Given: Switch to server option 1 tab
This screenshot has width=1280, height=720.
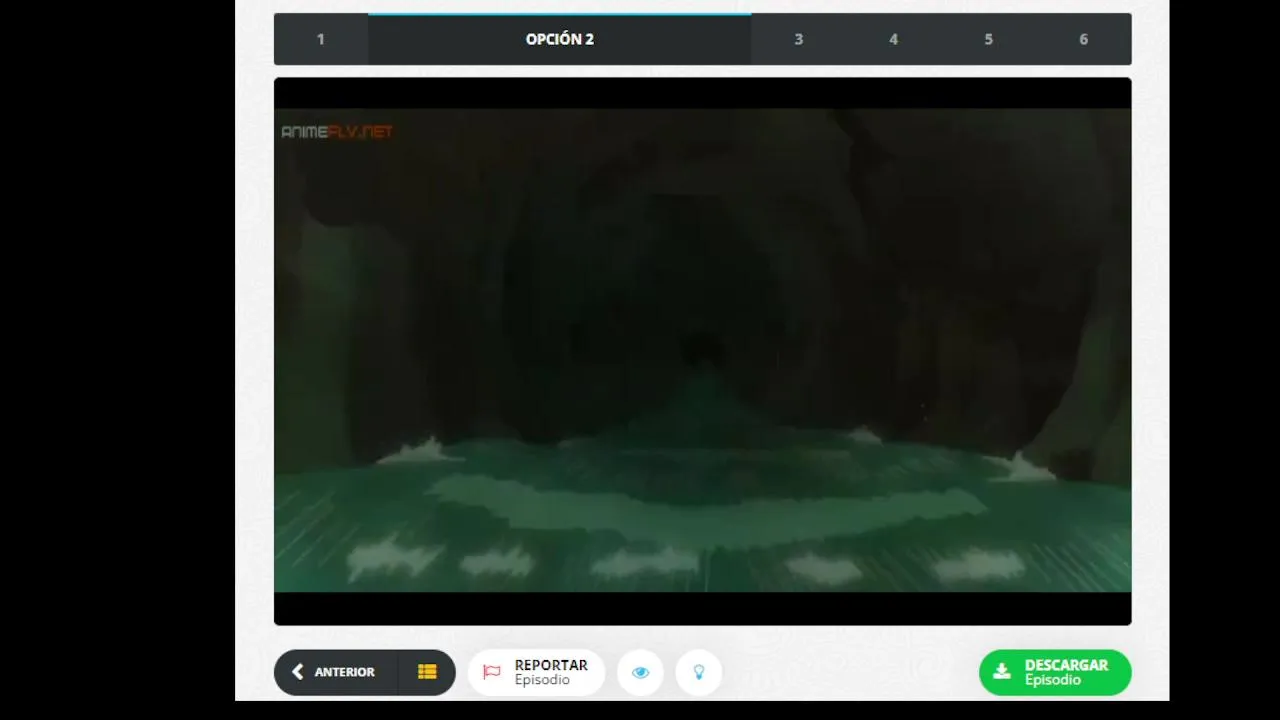Looking at the screenshot, I should click(321, 39).
